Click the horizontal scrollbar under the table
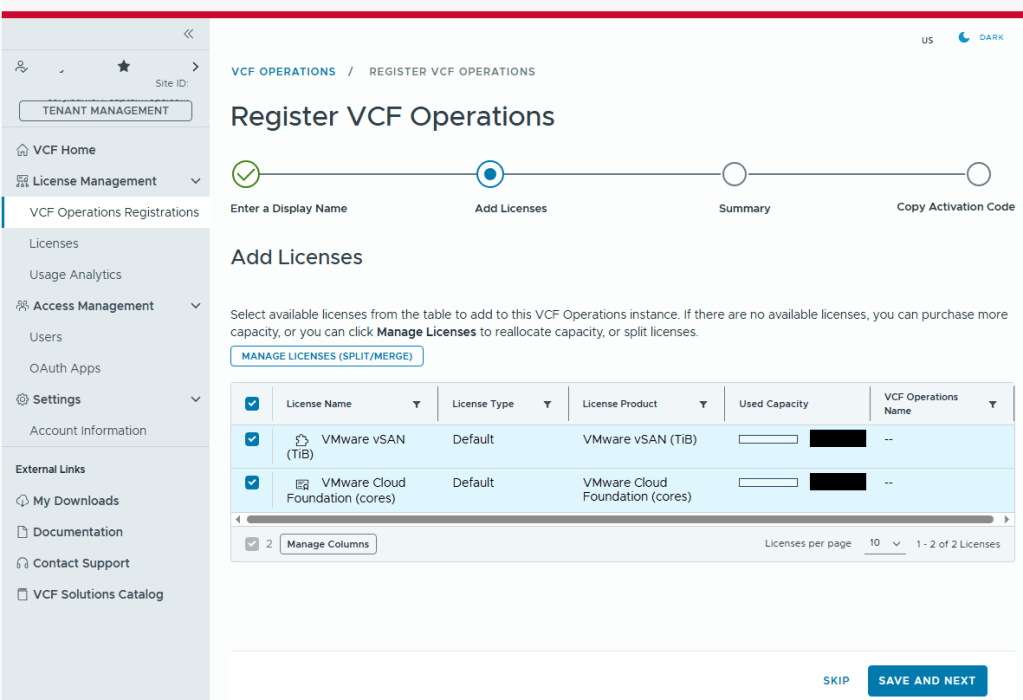Viewport: 1023px width, 700px height. click(x=619, y=520)
